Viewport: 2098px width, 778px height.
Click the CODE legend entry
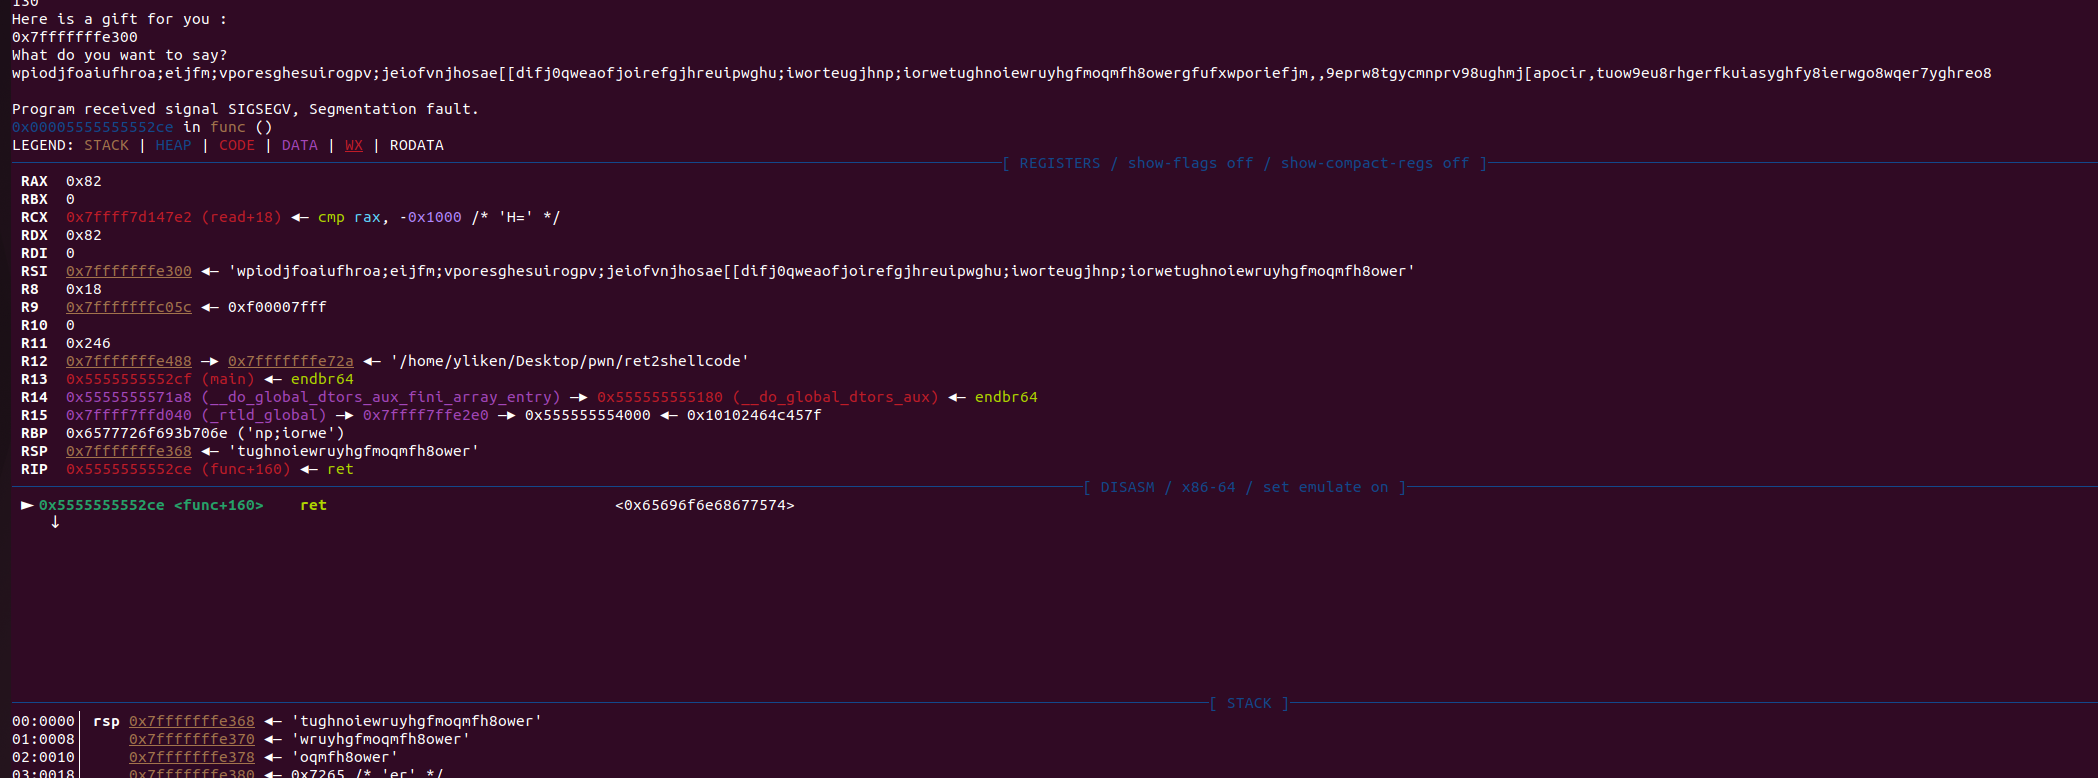[x=237, y=145]
